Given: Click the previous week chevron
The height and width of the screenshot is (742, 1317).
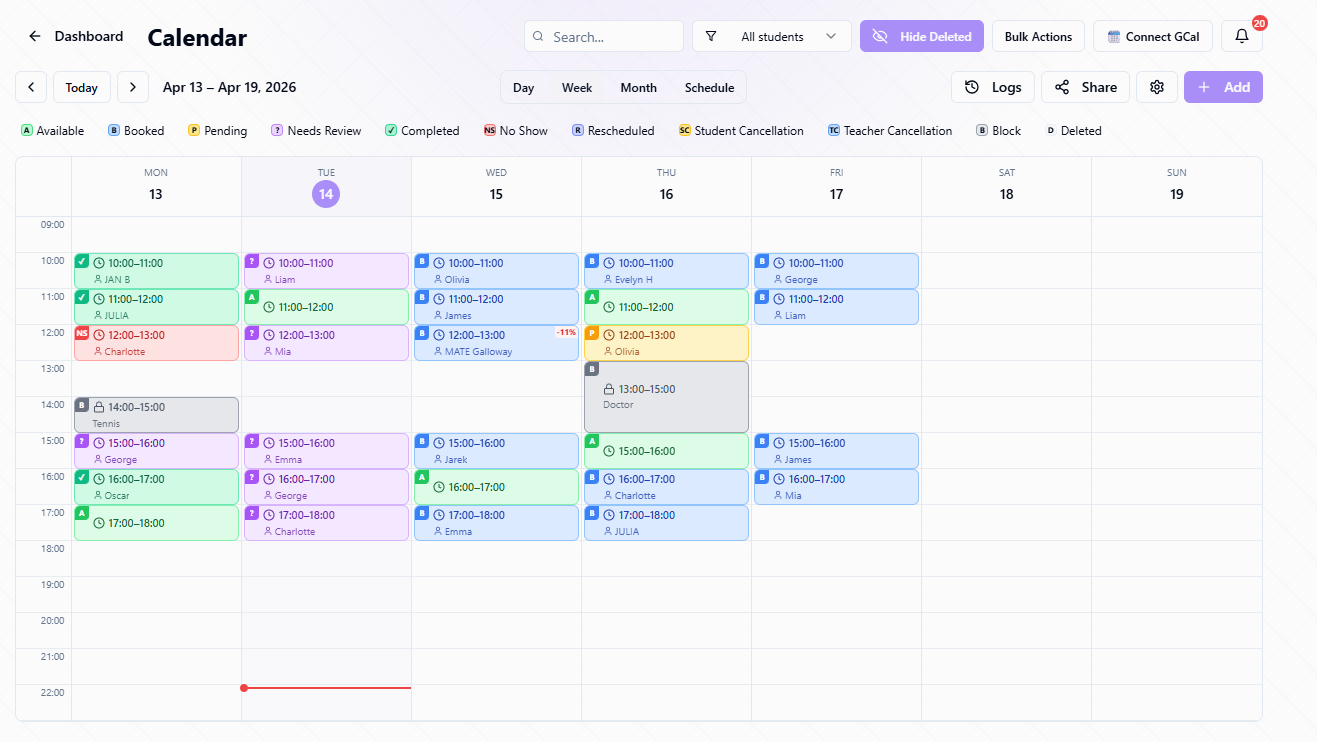Looking at the screenshot, I should (31, 87).
